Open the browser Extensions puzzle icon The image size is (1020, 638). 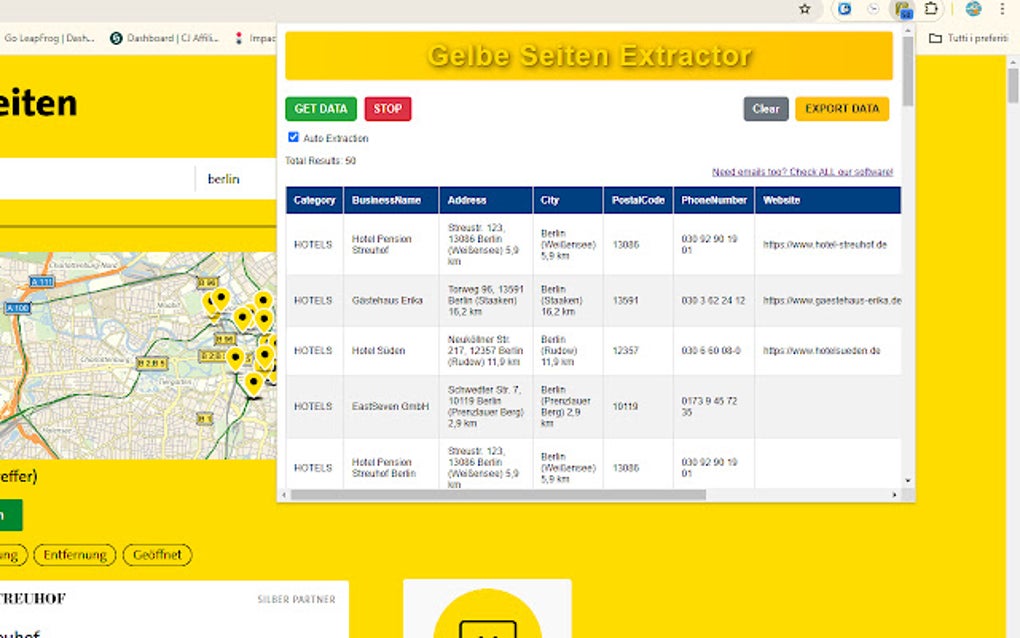[931, 9]
